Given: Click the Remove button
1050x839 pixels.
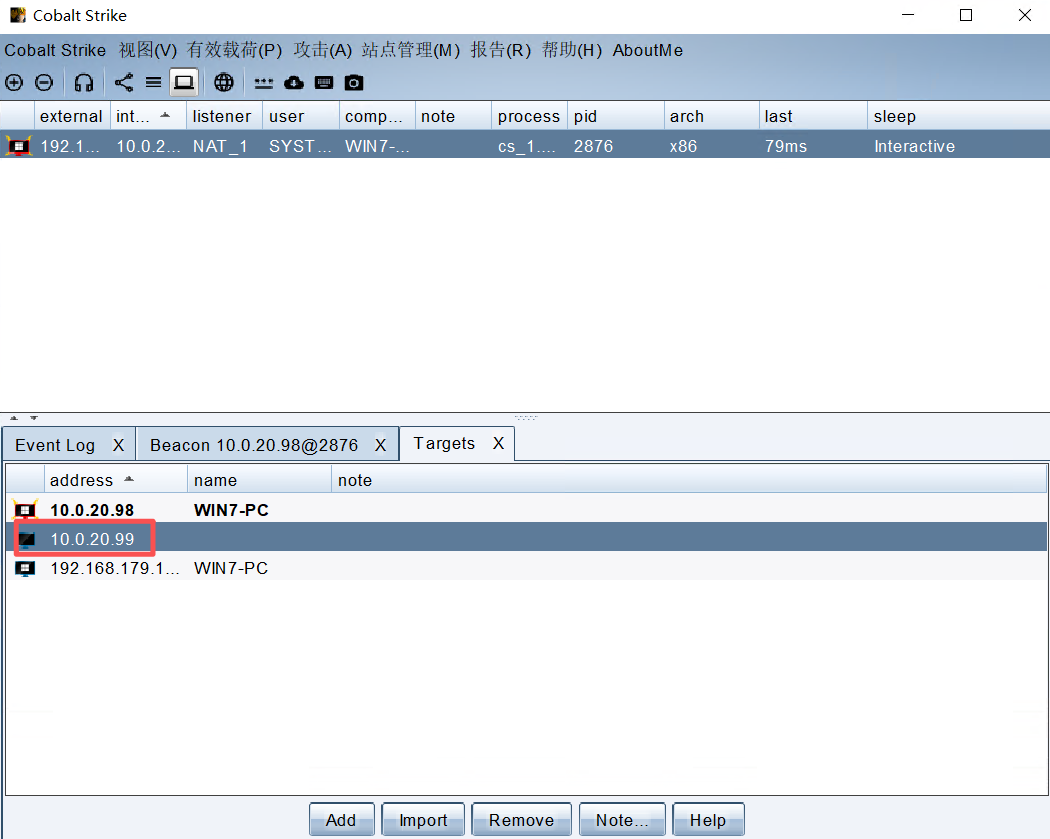Looking at the screenshot, I should [522, 820].
